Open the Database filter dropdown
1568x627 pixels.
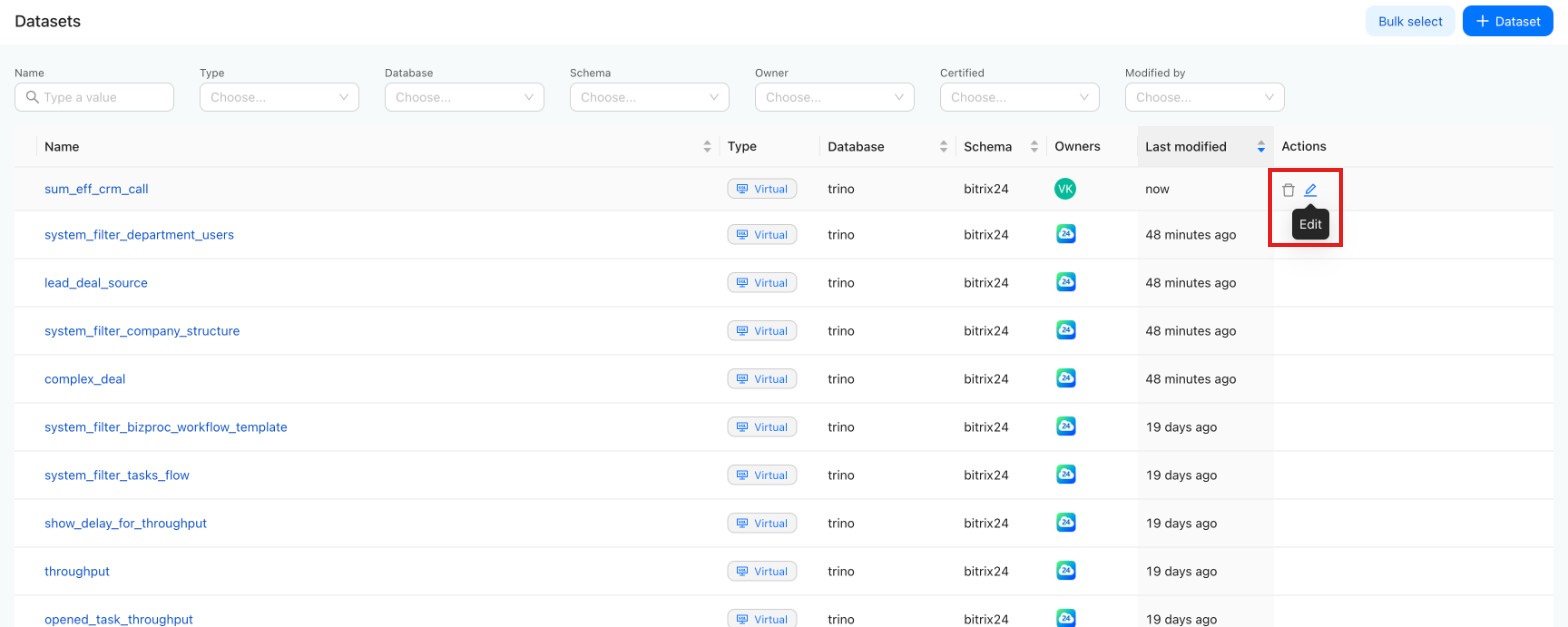click(464, 97)
